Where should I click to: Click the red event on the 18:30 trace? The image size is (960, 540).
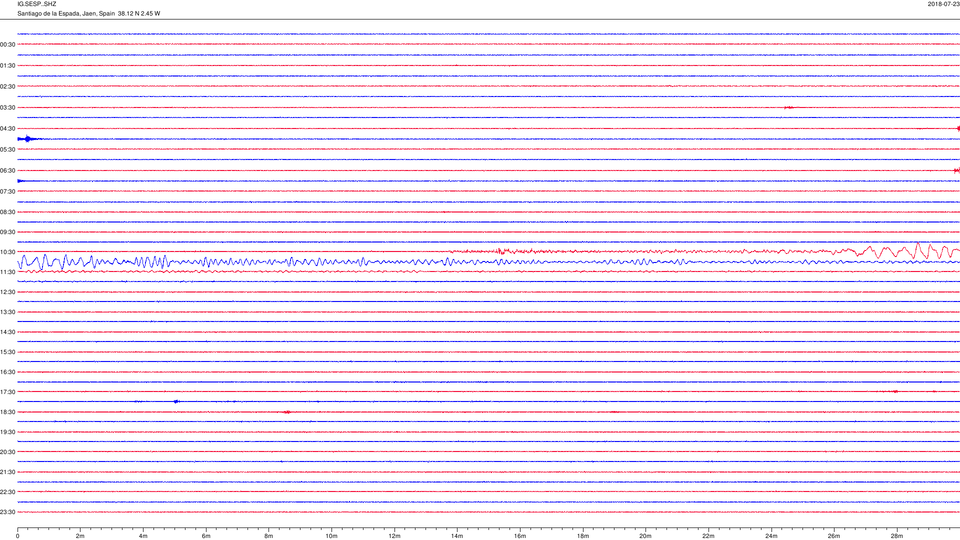tap(287, 412)
